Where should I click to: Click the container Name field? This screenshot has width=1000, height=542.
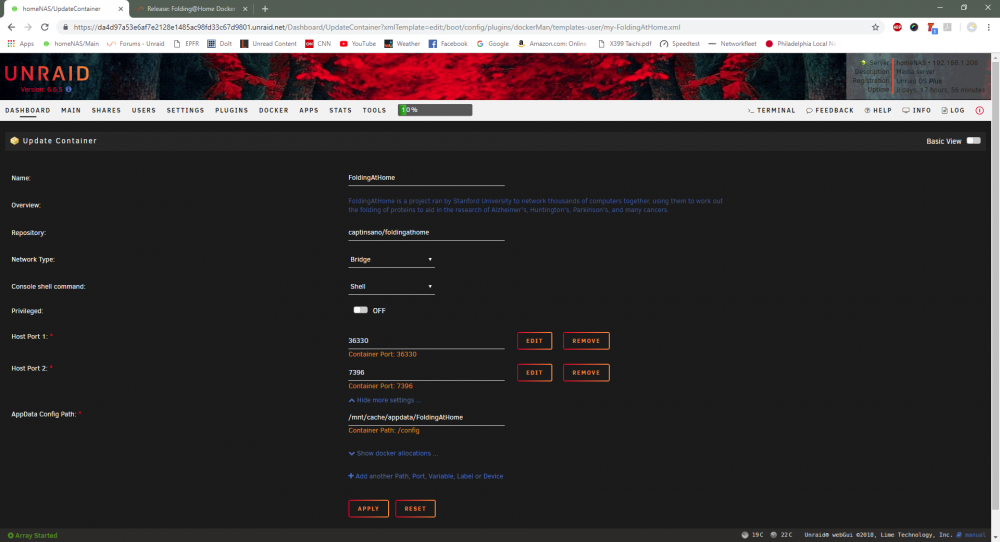(426, 178)
